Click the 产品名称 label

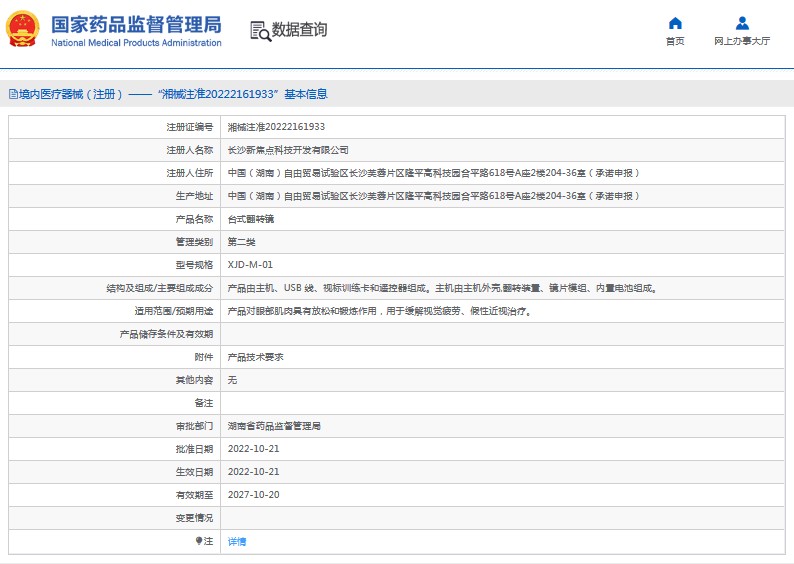tap(194, 219)
